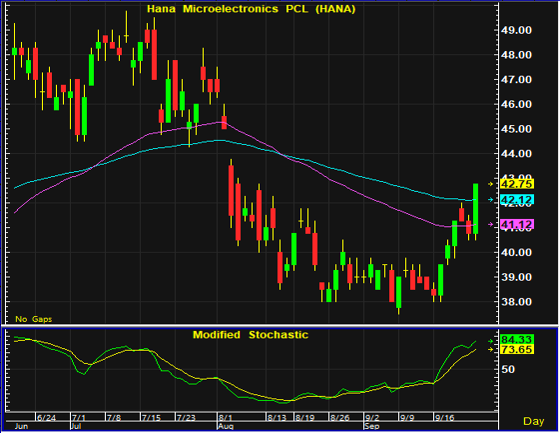
Task: Click the 8/13 date marker
Action: pyautogui.click(x=277, y=418)
